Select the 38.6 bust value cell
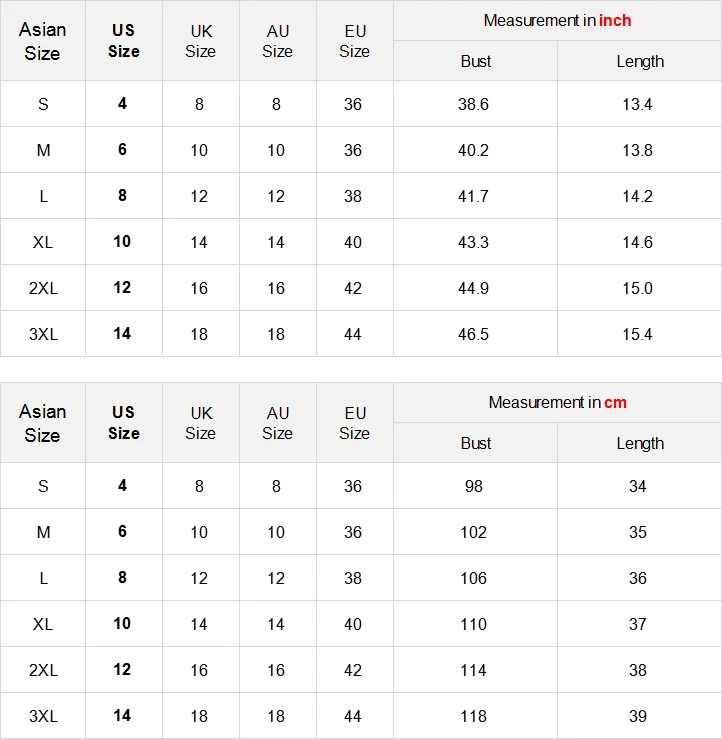This screenshot has width=722, height=739. 474,104
